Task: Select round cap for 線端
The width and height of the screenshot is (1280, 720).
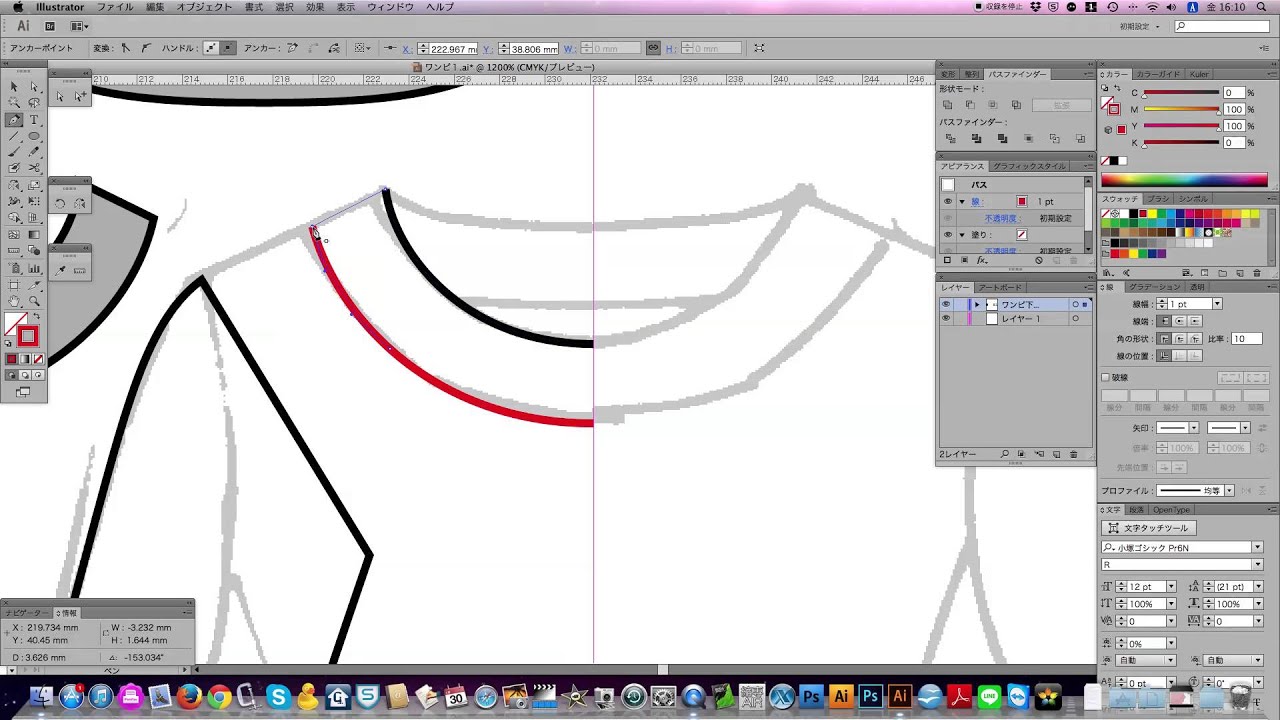Action: 1179,321
